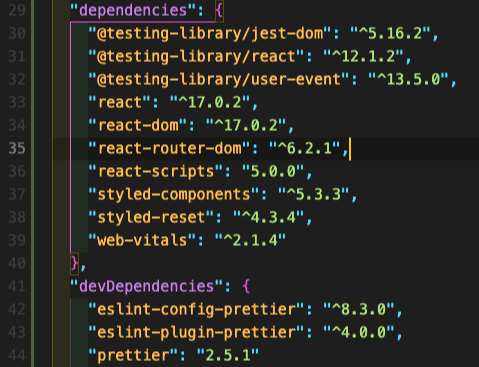Click line number 29 in the gutter
479x367 pixels.
pyautogui.click(x=17, y=10)
